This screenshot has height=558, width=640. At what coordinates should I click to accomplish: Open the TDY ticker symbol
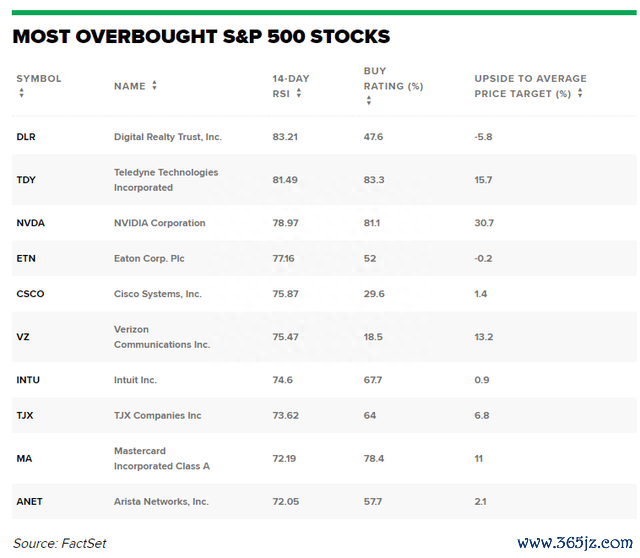click(26, 180)
